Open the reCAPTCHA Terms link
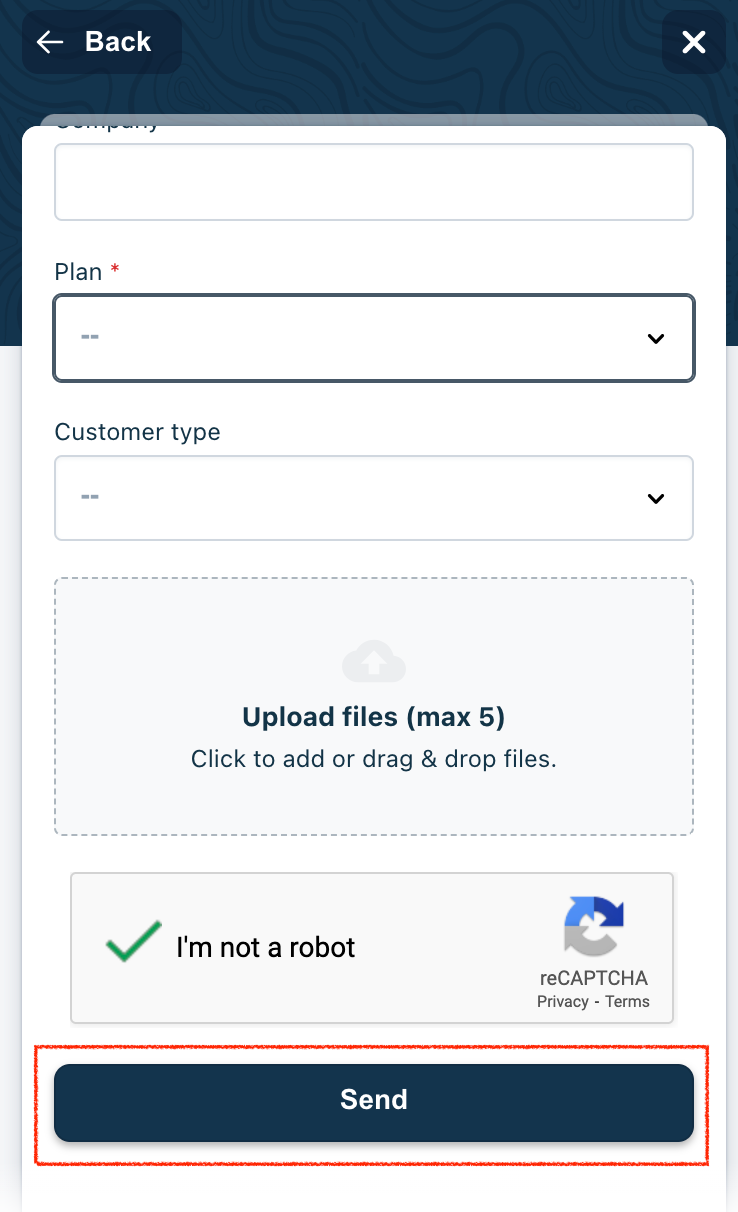738x1212 pixels. point(628,1002)
